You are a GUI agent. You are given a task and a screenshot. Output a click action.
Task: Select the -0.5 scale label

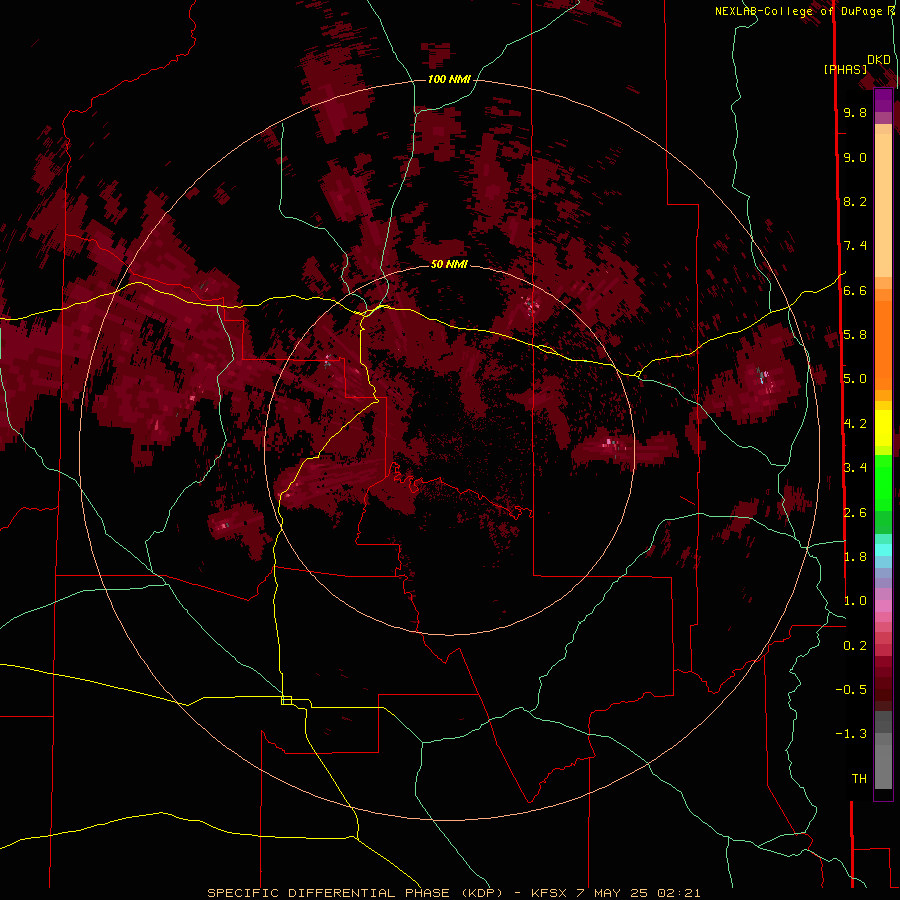(x=851, y=690)
